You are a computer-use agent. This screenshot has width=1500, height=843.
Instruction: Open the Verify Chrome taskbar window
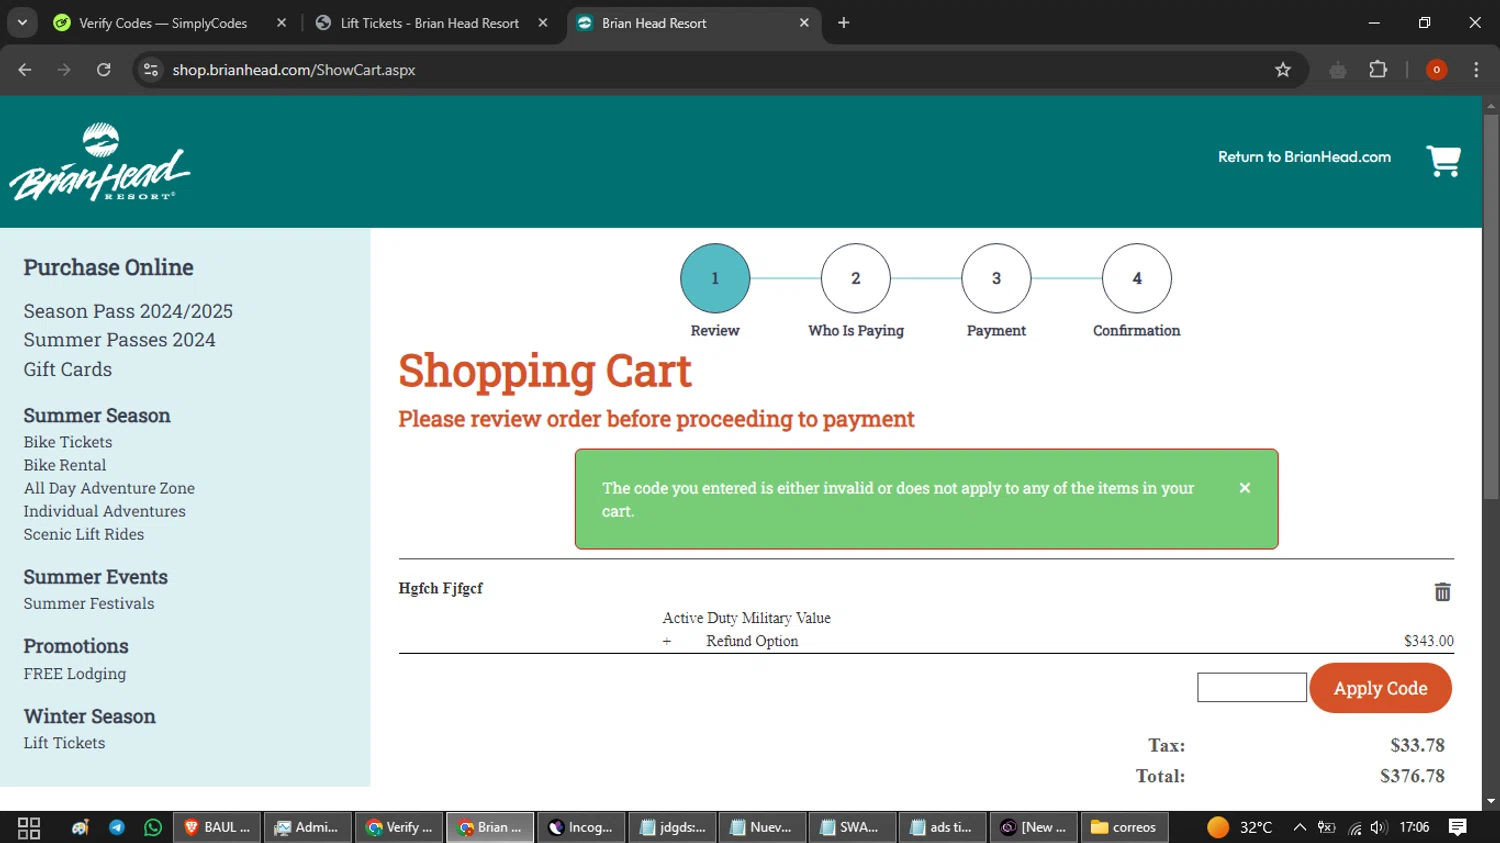coord(399,827)
